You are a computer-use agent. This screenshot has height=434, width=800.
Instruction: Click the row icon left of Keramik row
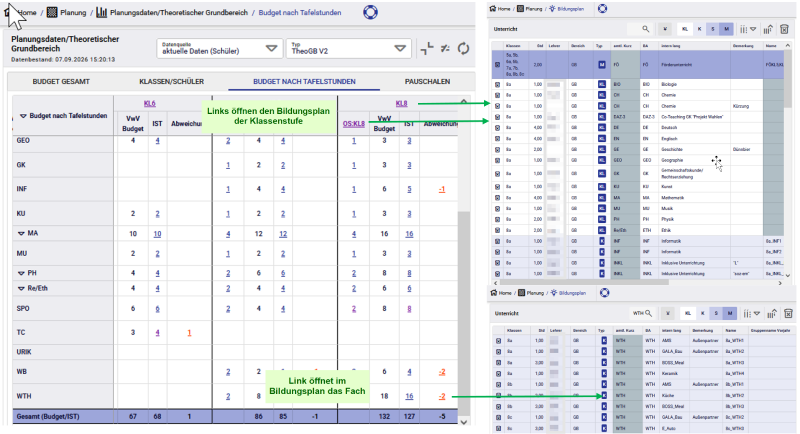pyautogui.click(x=498, y=374)
